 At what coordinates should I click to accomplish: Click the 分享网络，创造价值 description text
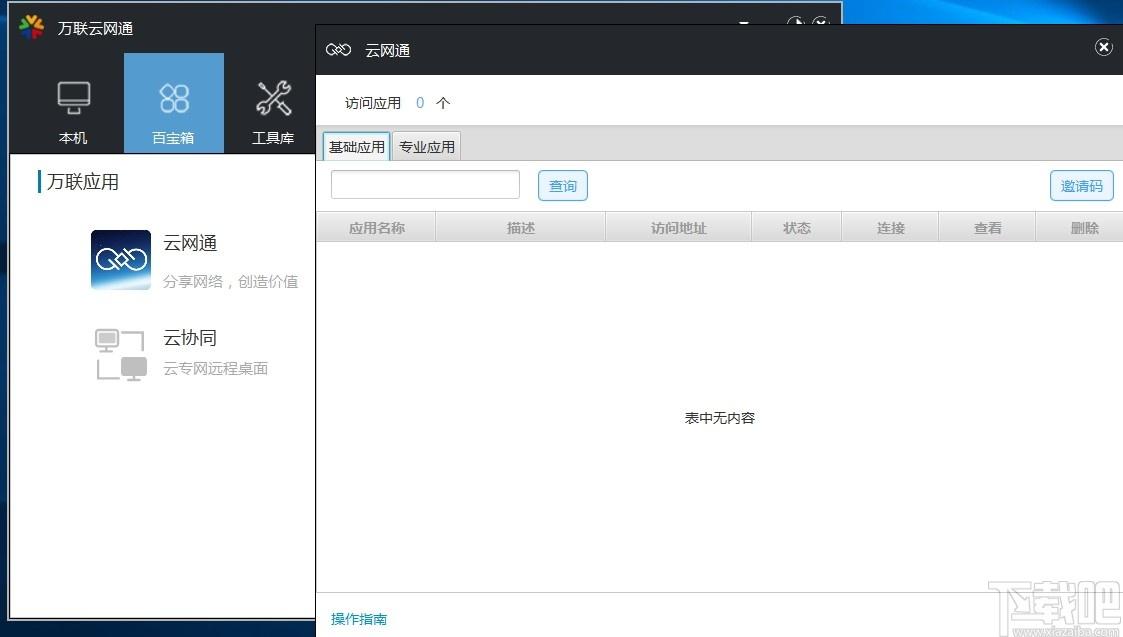tap(231, 282)
